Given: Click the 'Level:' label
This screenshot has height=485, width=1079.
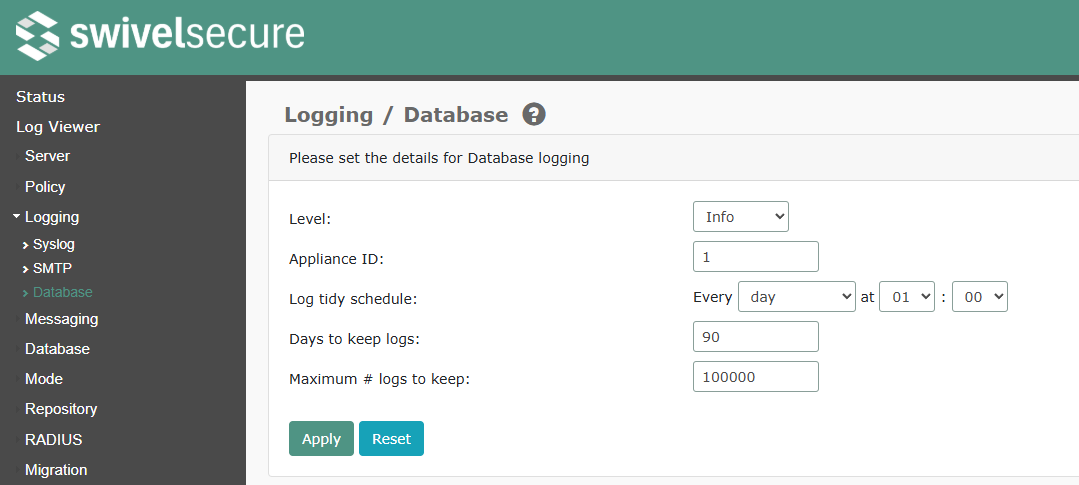Looking at the screenshot, I should point(310,219).
